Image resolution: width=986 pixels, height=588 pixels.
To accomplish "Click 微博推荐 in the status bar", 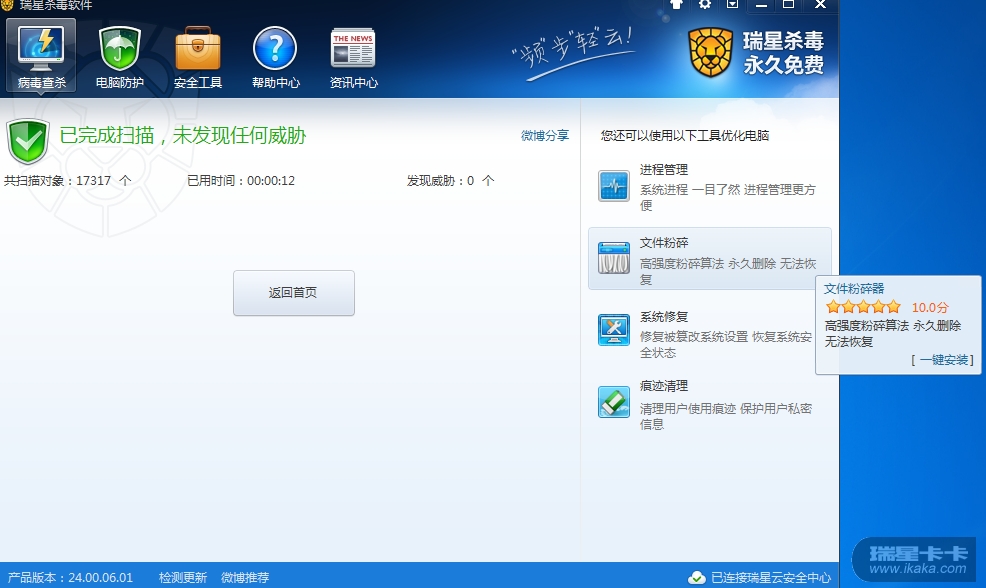I will (x=245, y=577).
